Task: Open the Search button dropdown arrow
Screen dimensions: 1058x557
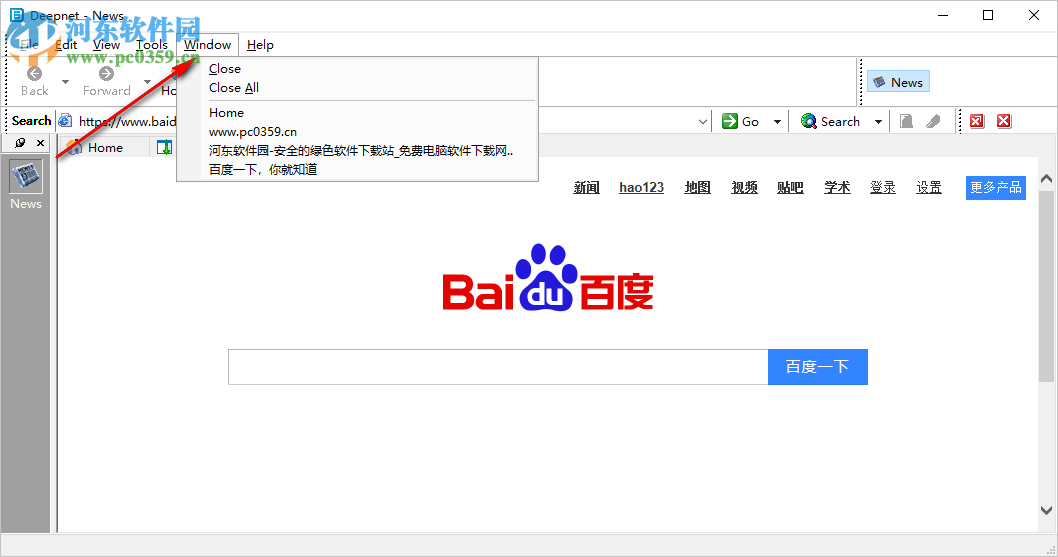Action: 878,122
